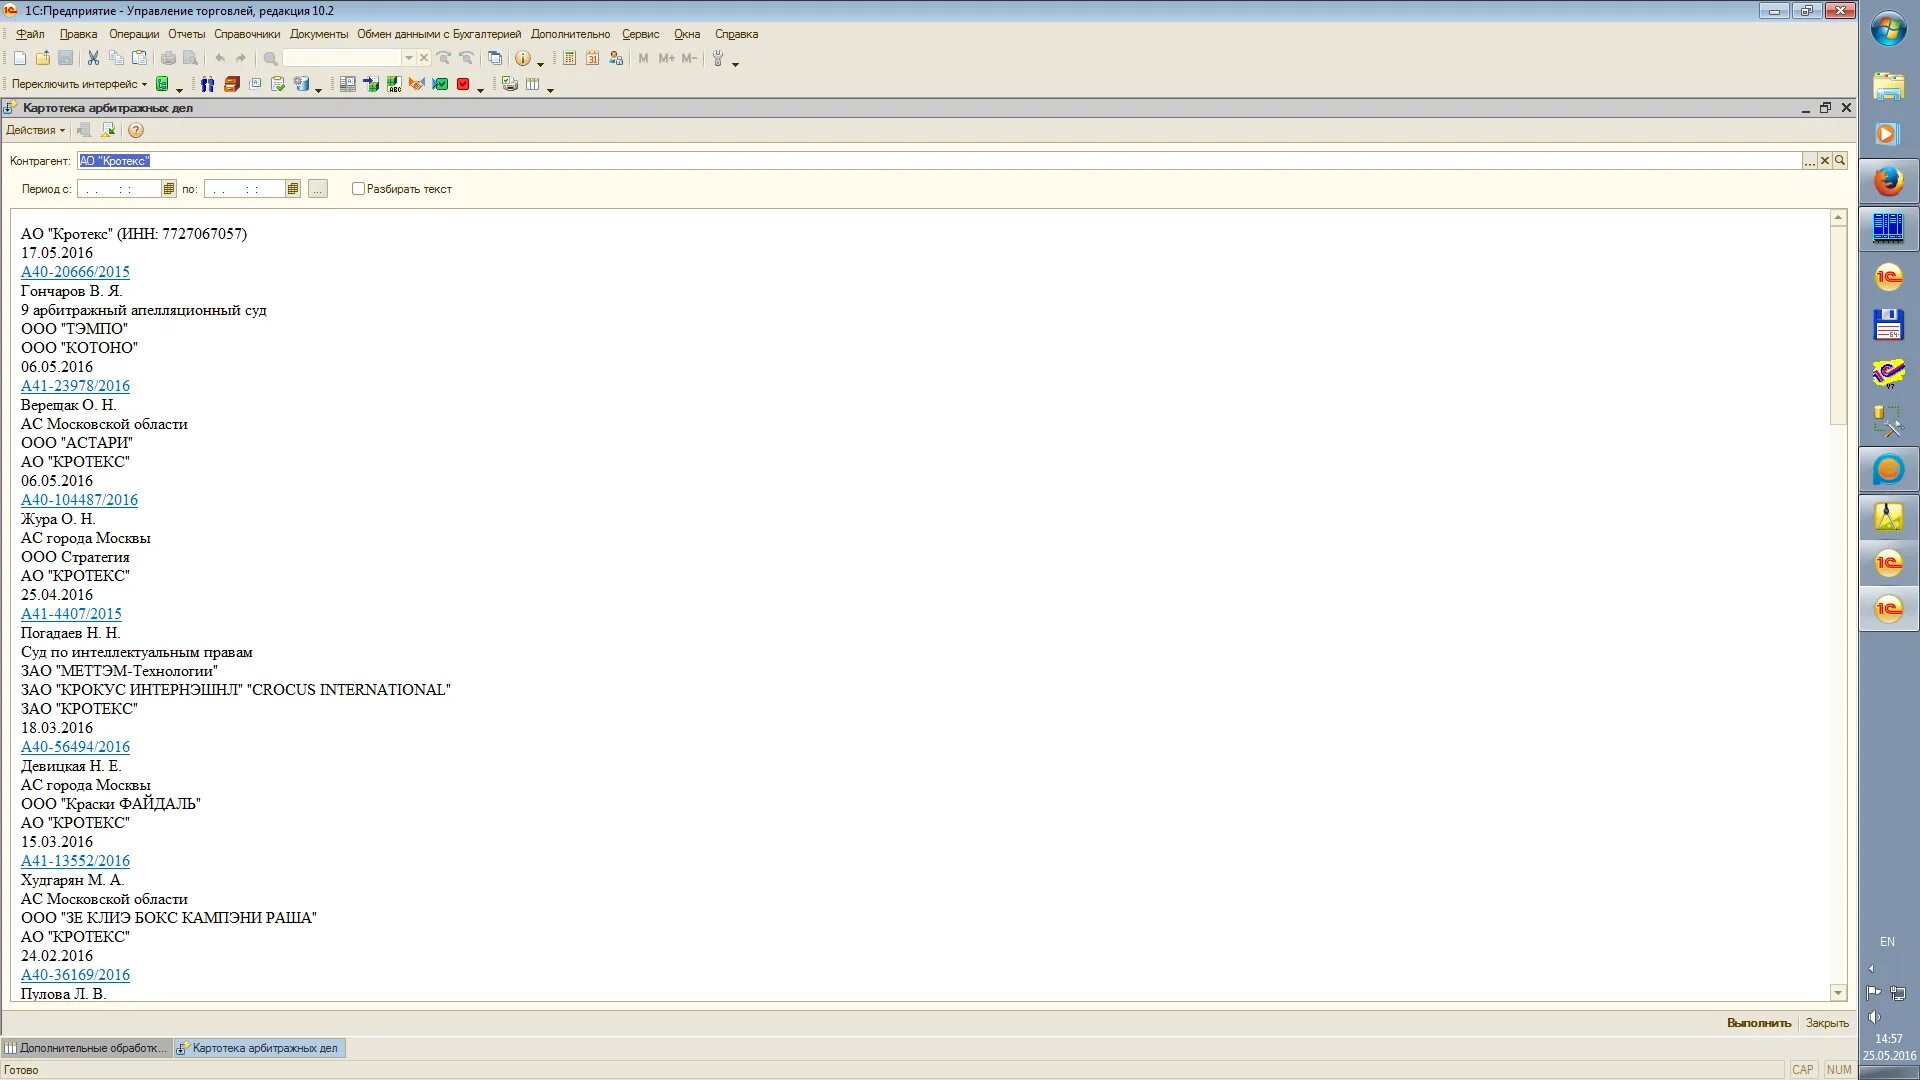Open case link А41-4407/2015

71,614
